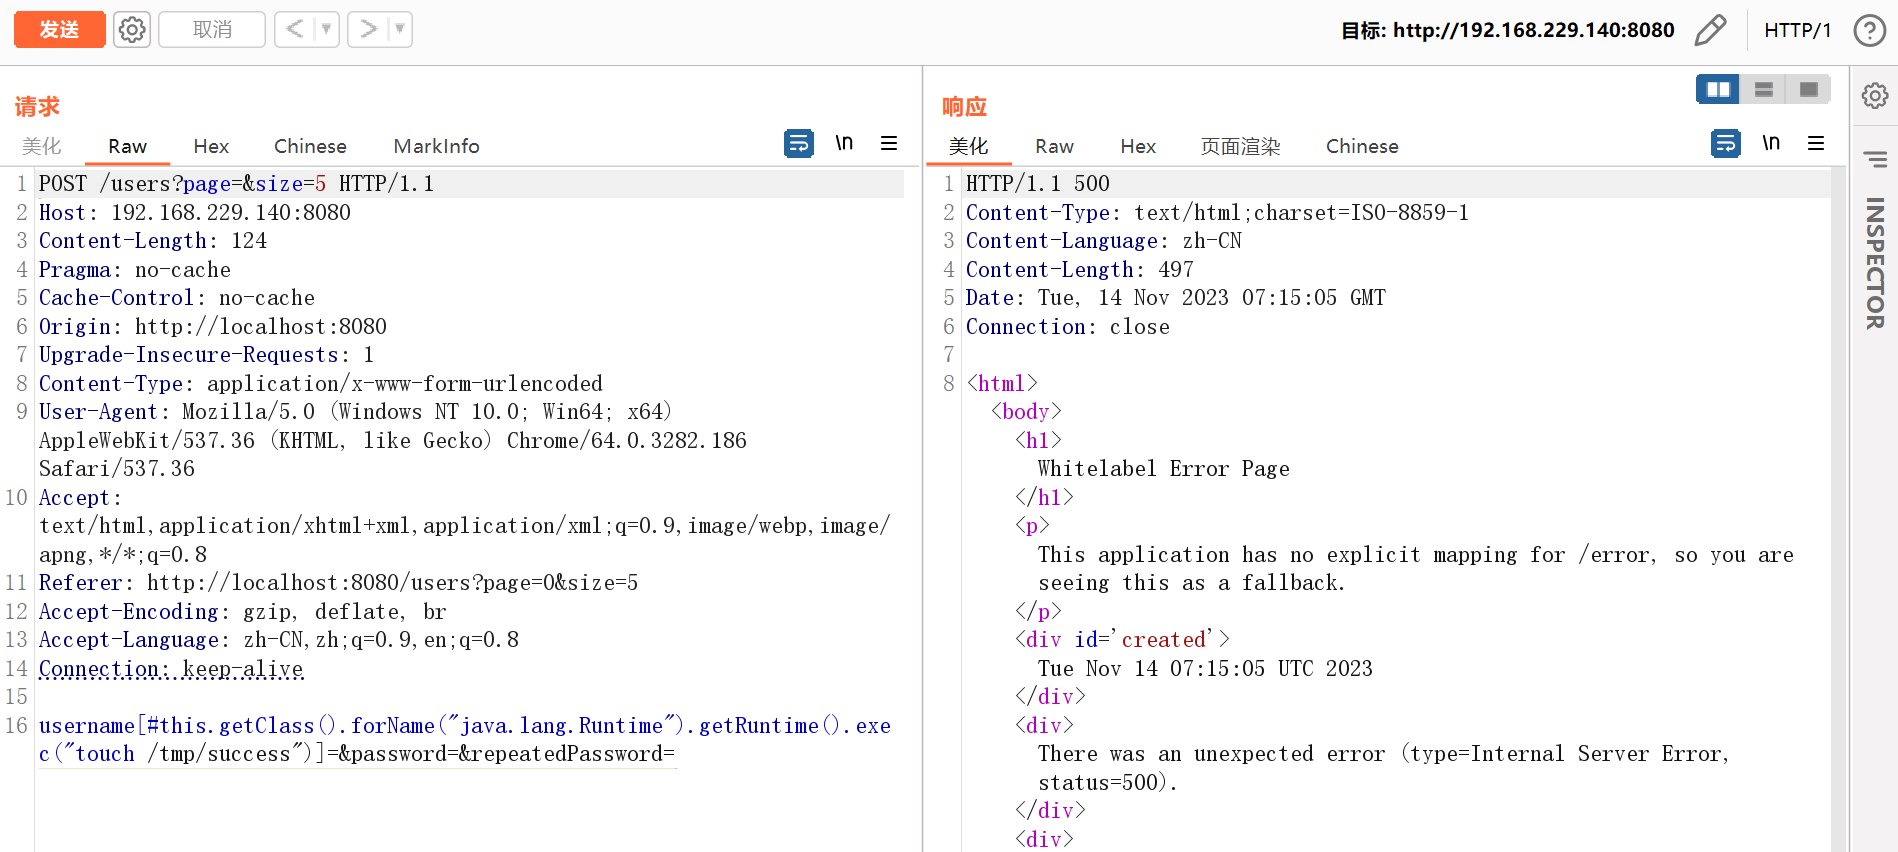Click the 响应 response panel title
The height and width of the screenshot is (852, 1898).
click(x=964, y=107)
